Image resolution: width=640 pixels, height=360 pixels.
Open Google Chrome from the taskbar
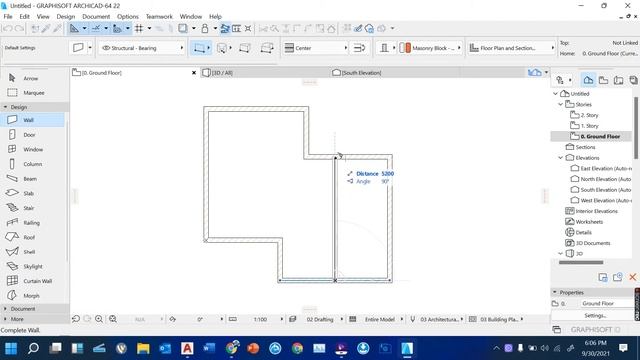[297, 348]
